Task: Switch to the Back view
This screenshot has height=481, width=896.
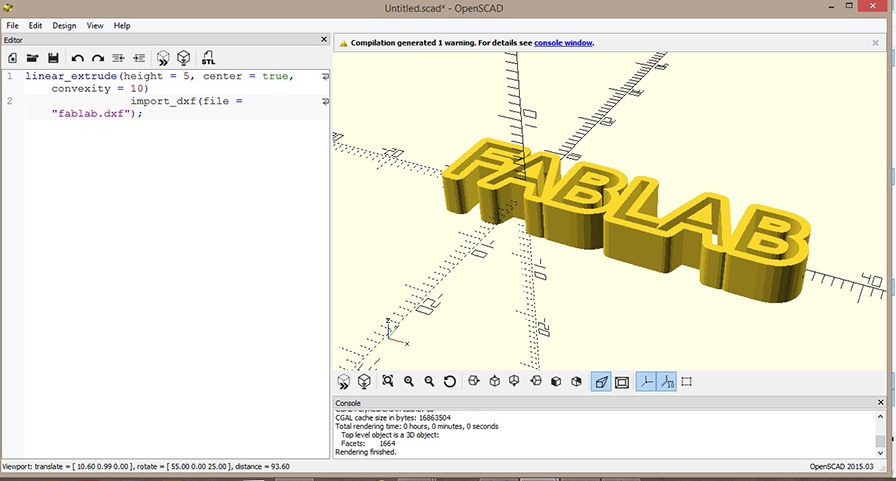Action: [x=576, y=381]
